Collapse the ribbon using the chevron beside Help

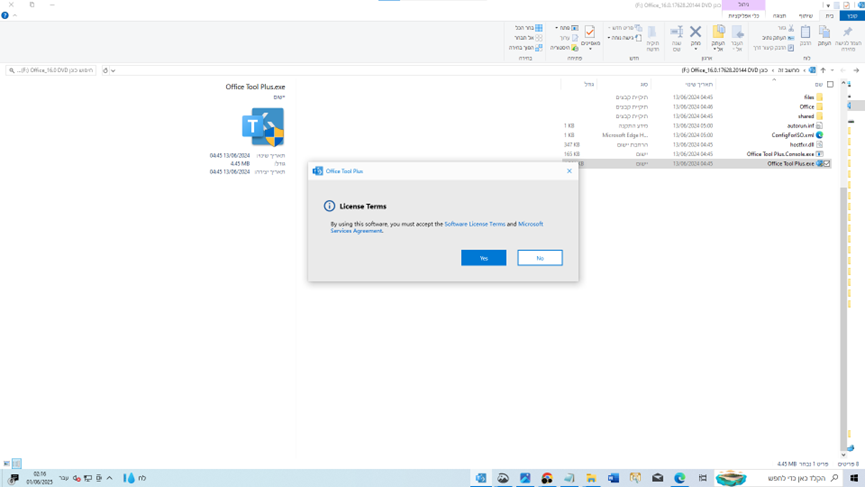[x=15, y=15]
